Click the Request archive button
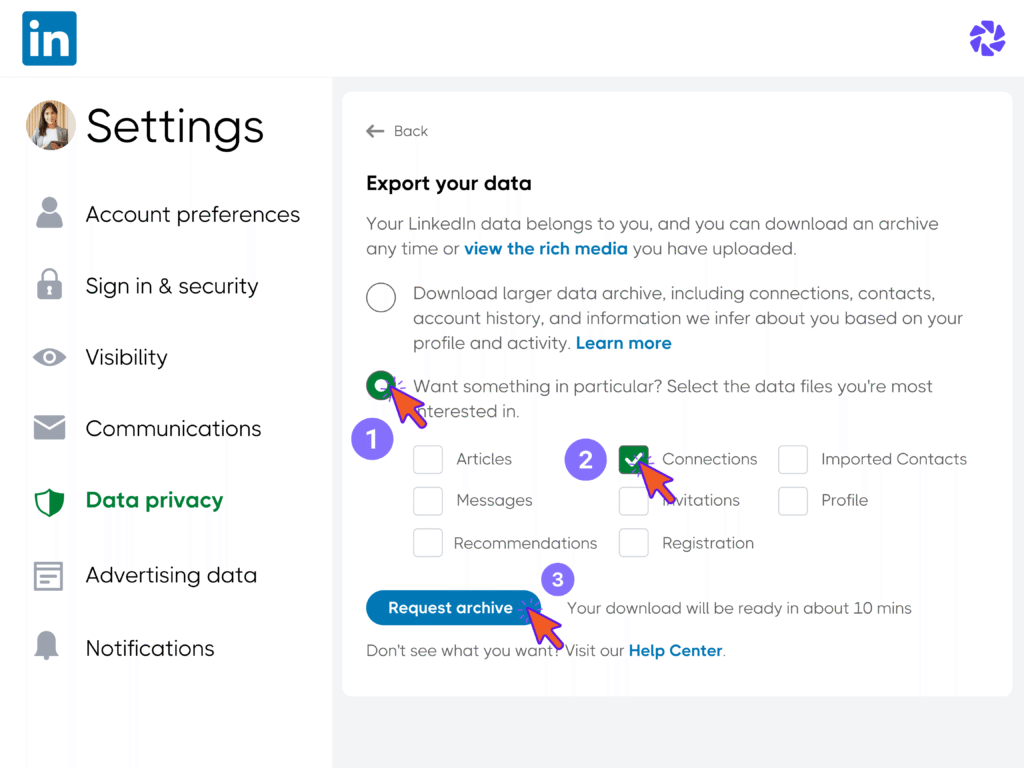This screenshot has height=768, width=1024. click(x=453, y=607)
